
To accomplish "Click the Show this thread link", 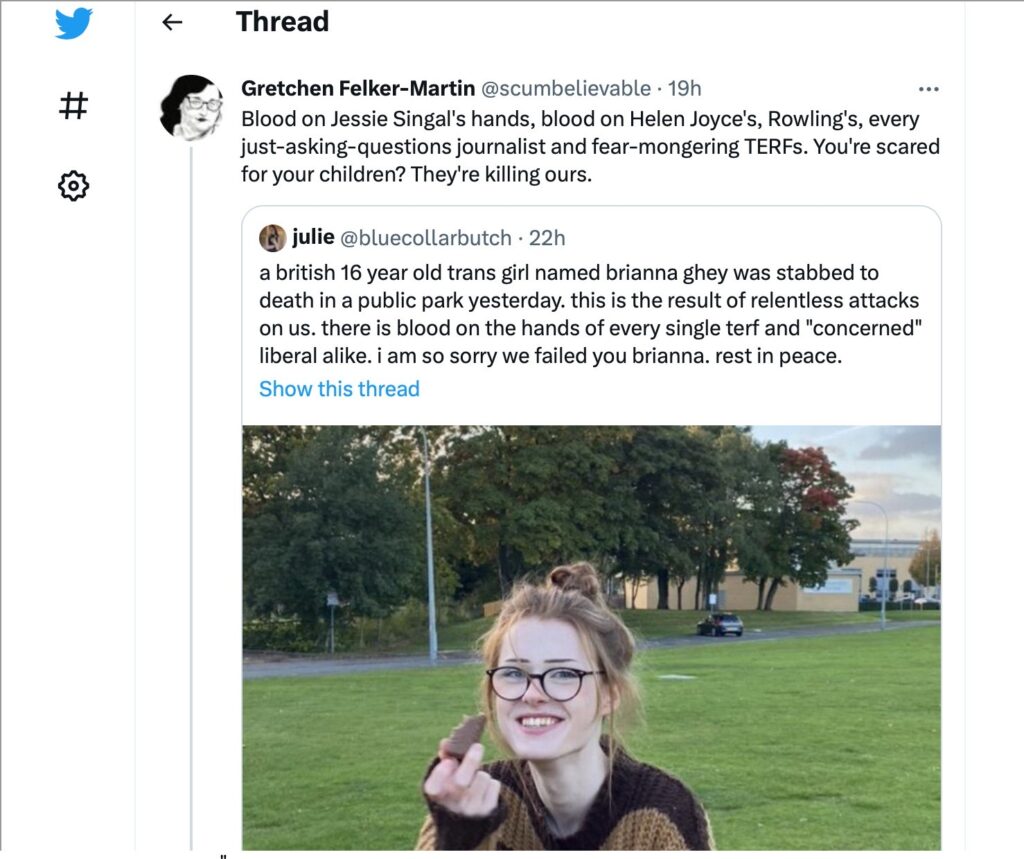I will pyautogui.click(x=339, y=389).
